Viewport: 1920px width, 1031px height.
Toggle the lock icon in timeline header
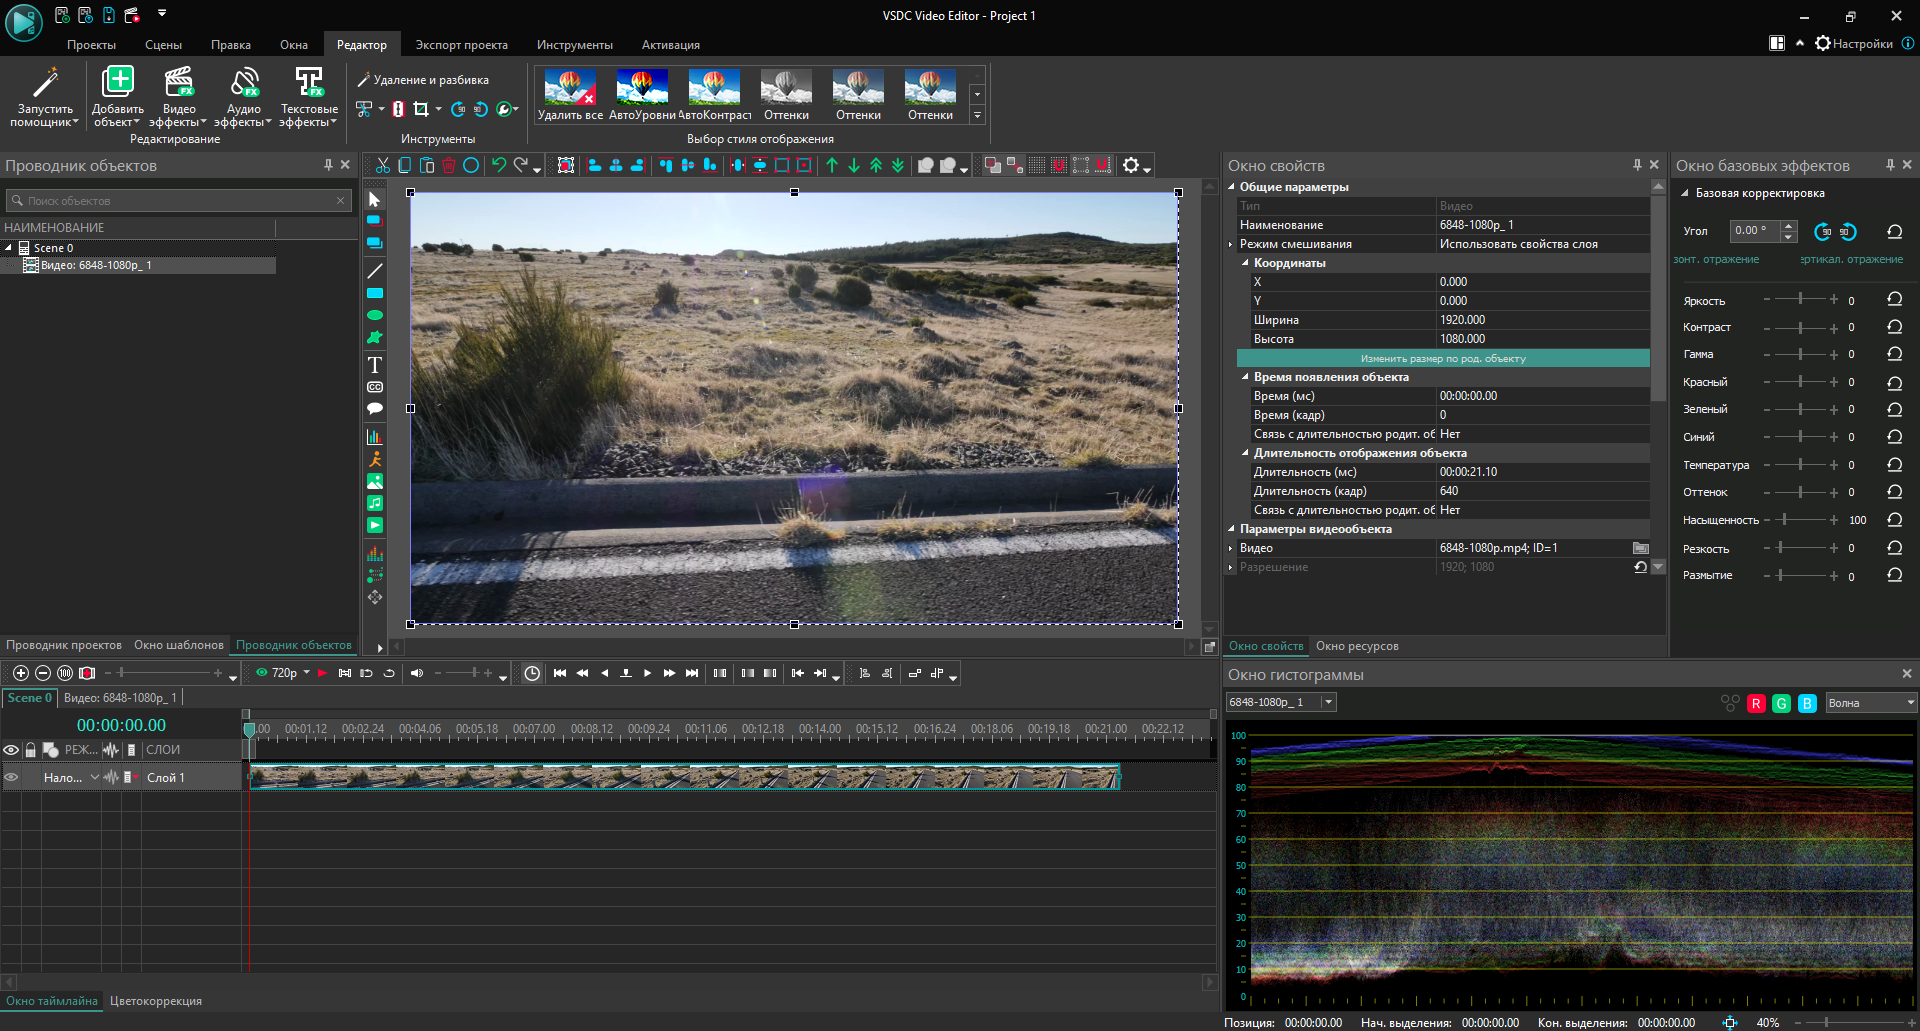coord(31,749)
